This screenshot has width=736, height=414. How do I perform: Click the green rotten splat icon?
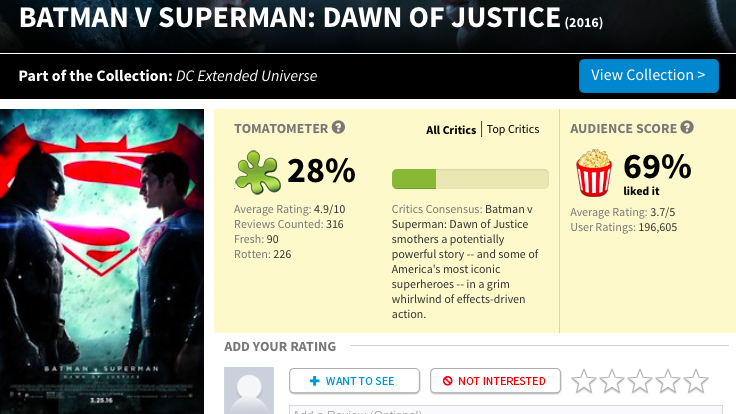257,172
